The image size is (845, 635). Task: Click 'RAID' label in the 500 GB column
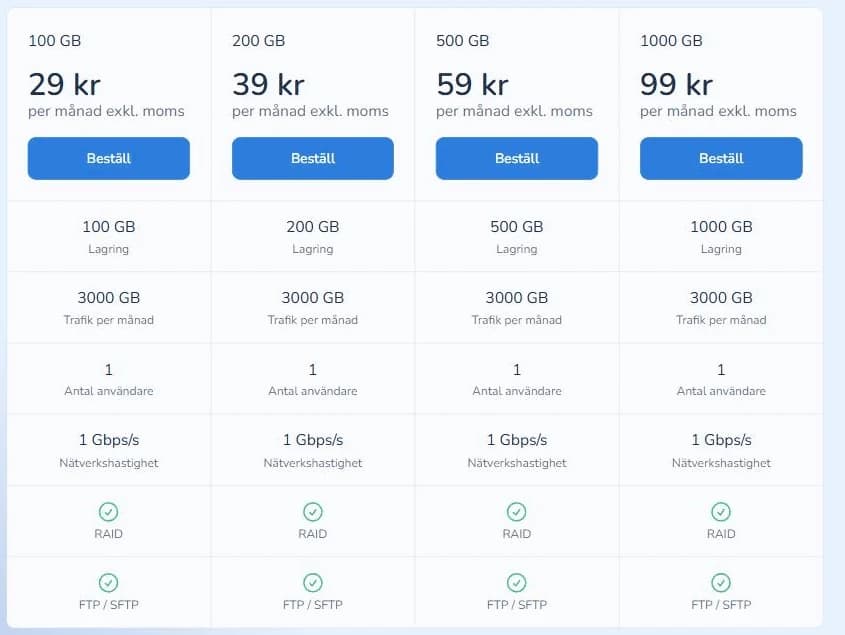(x=516, y=534)
